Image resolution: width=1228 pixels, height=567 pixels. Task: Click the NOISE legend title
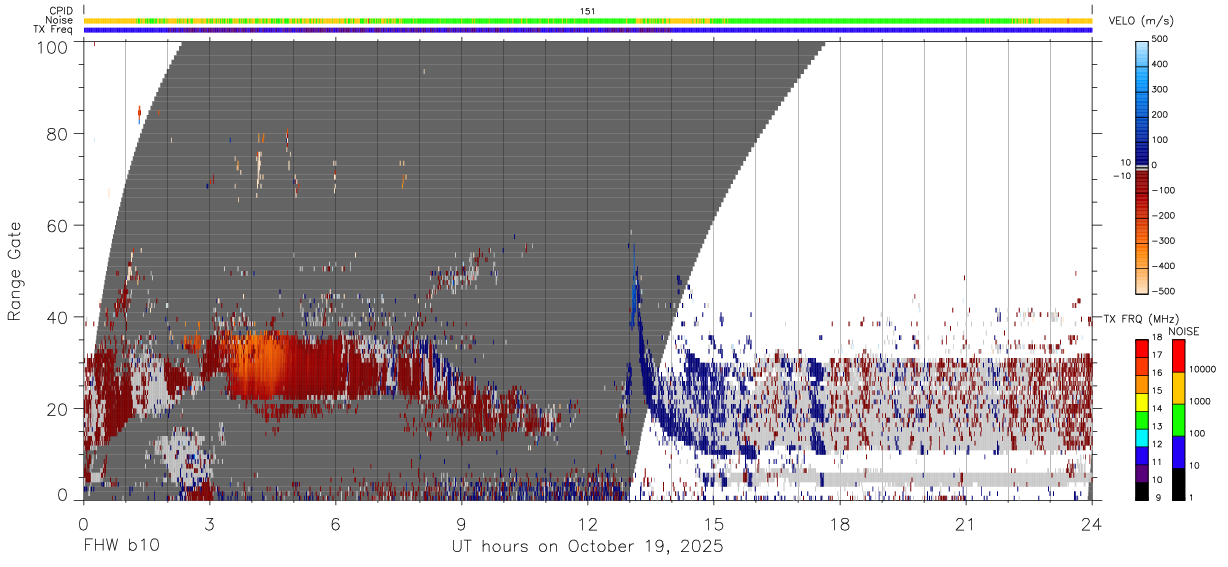coord(1184,331)
